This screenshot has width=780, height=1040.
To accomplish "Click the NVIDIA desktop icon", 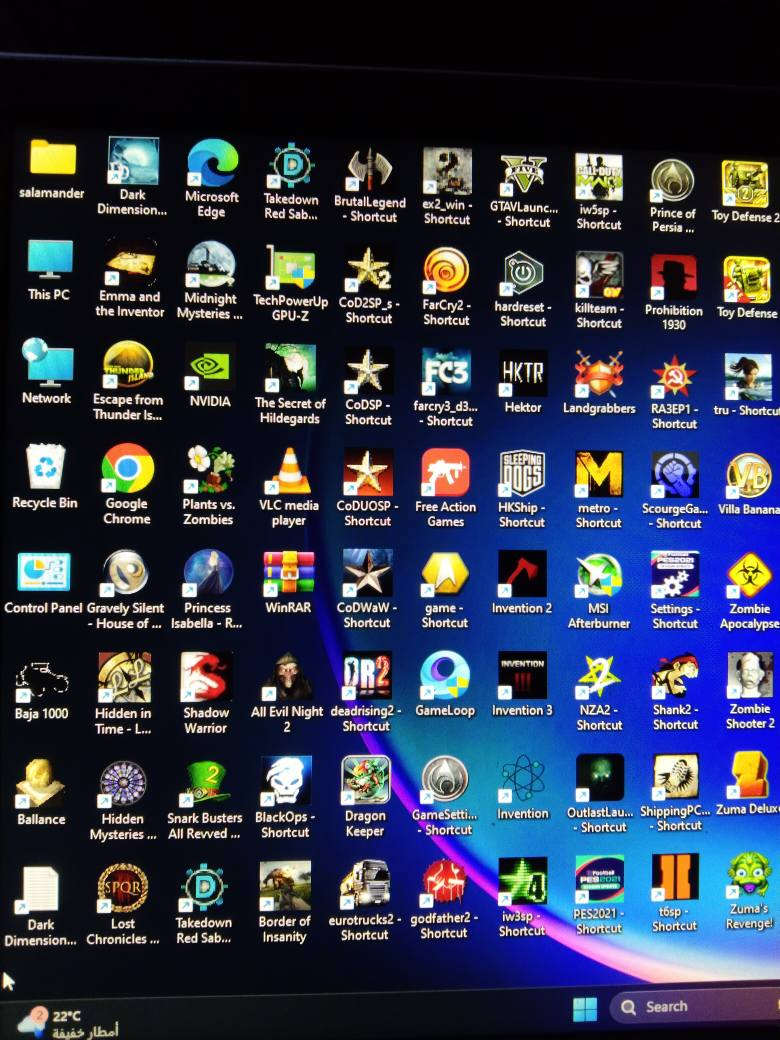I will (210, 367).
